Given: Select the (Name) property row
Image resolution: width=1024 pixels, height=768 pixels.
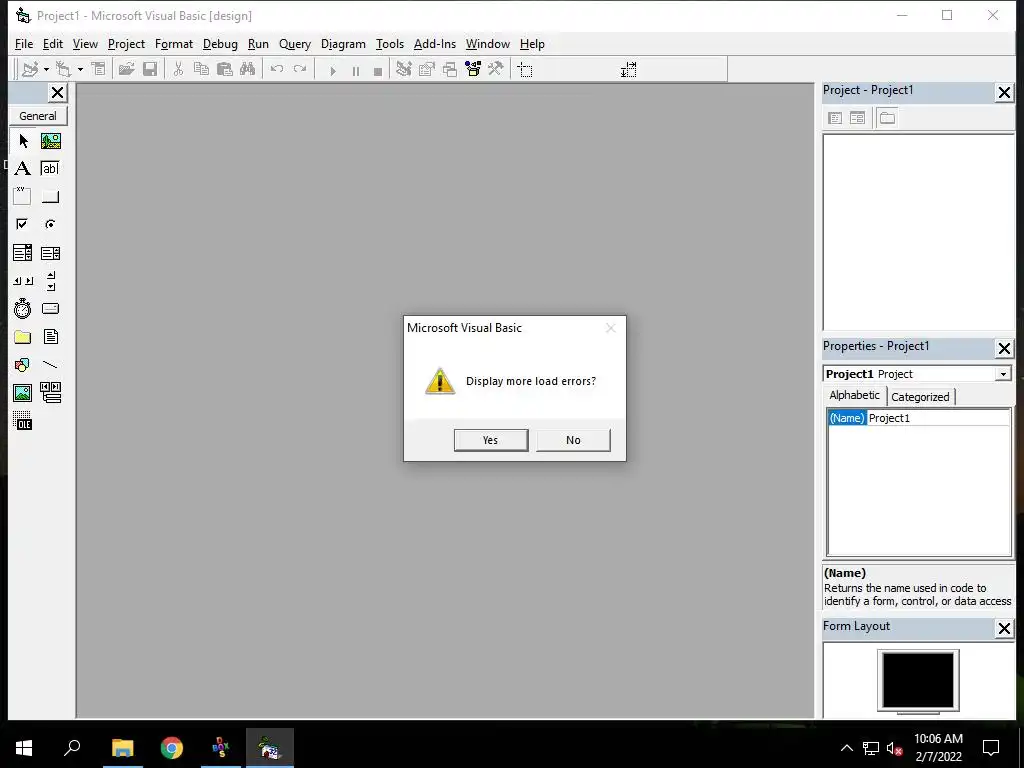Looking at the screenshot, I should (847, 418).
